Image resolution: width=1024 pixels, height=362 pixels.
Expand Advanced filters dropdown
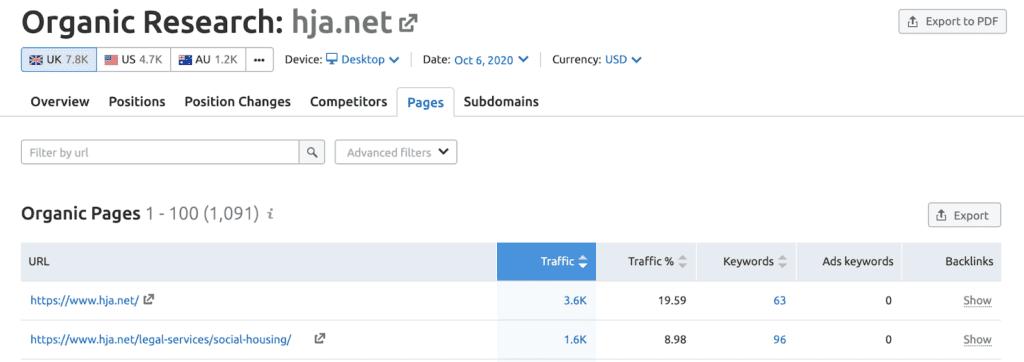click(x=396, y=152)
